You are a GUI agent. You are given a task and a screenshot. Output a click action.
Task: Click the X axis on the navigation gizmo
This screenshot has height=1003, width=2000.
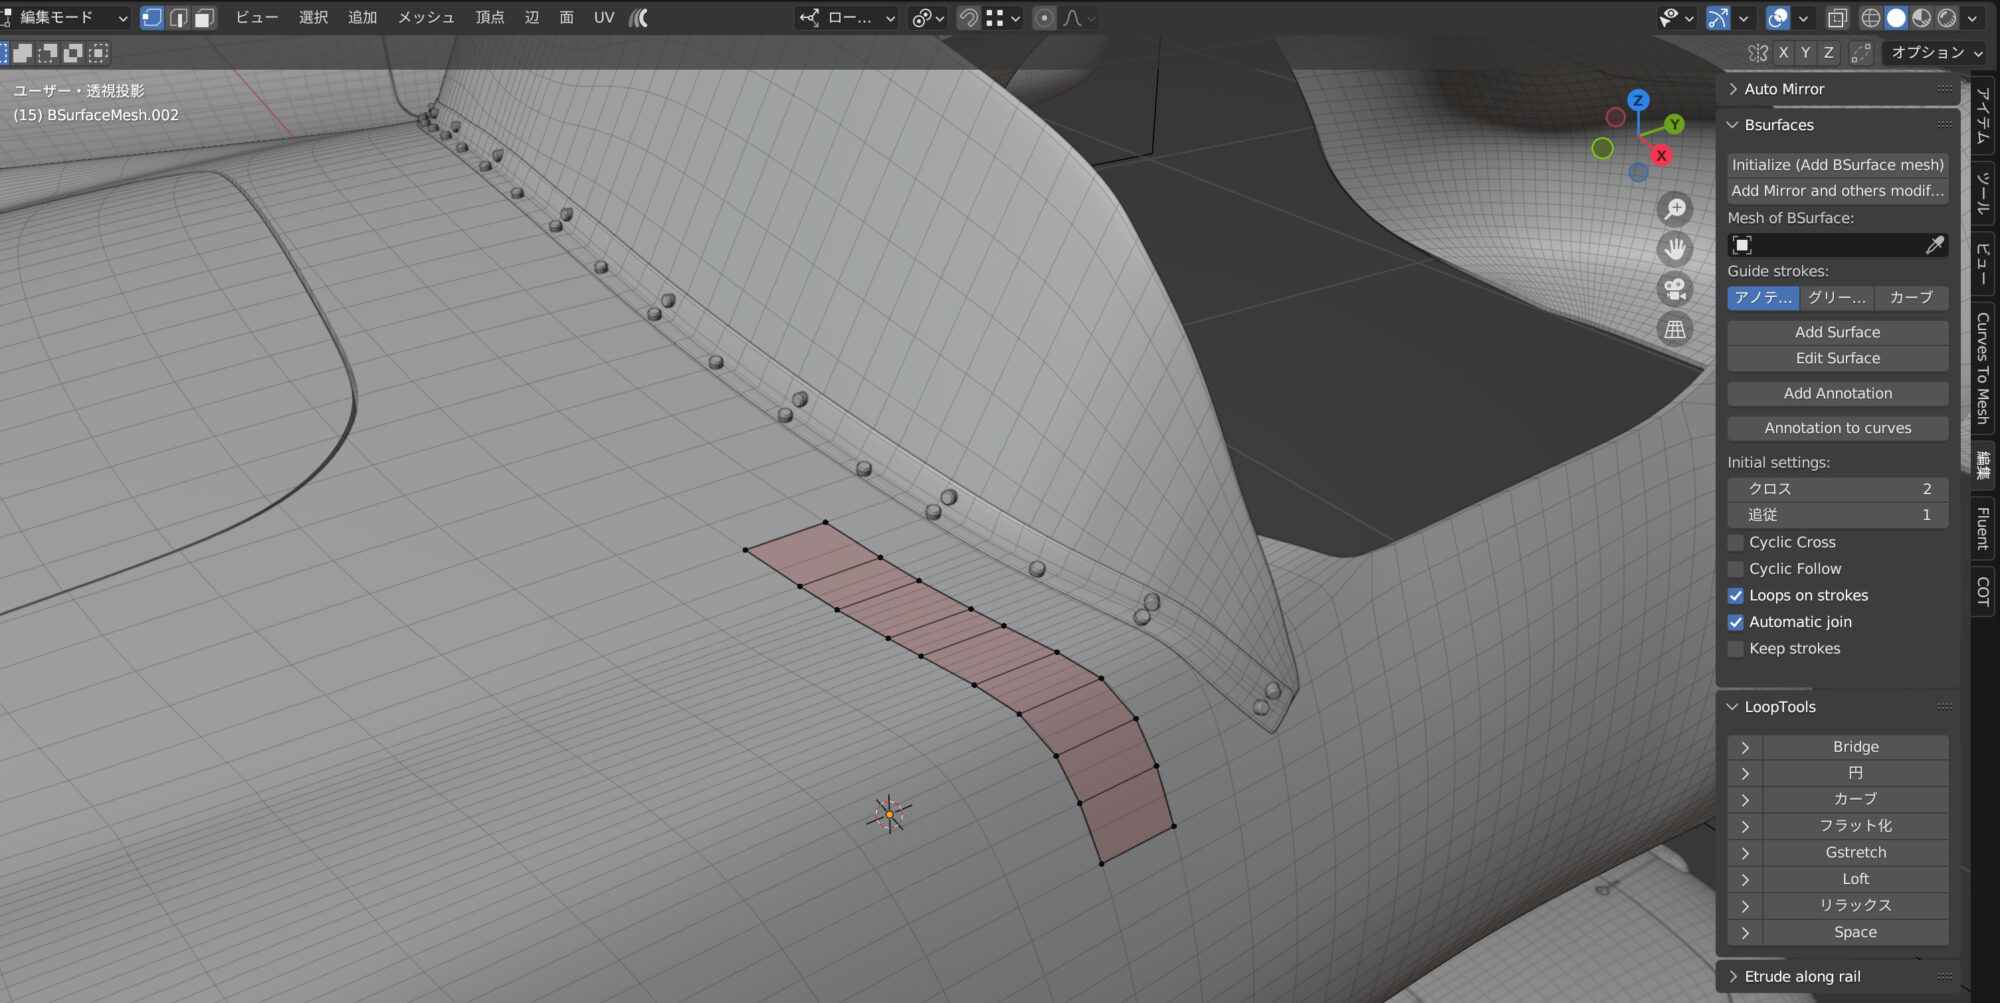(x=1661, y=155)
